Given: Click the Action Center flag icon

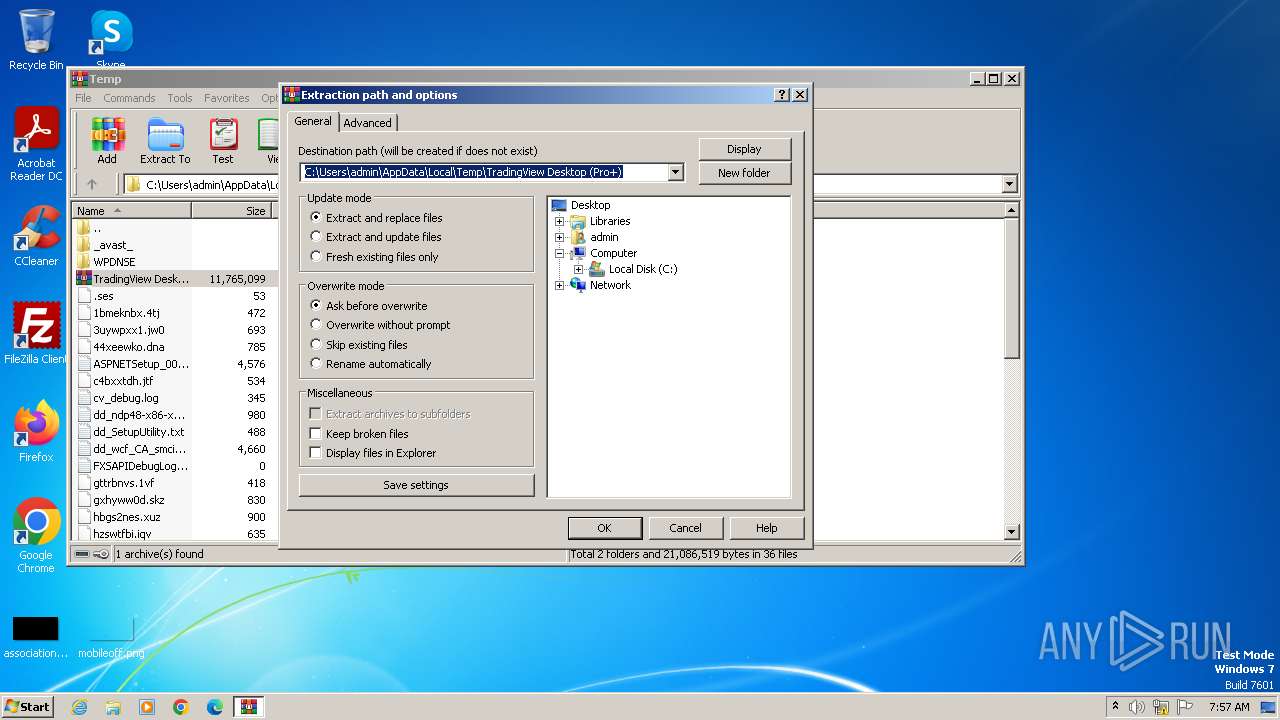Looking at the screenshot, I should pyautogui.click(x=1184, y=707).
